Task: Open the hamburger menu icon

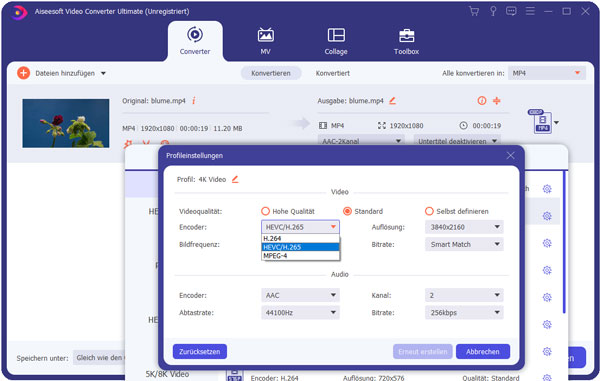Action: (x=530, y=11)
